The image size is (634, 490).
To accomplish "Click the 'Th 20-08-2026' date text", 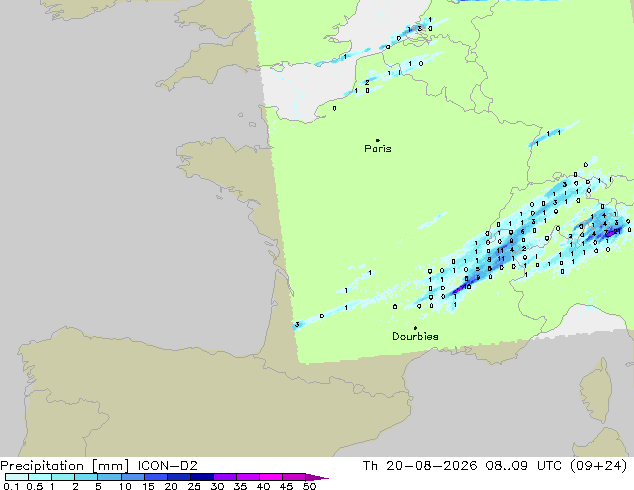I will [x=420, y=466].
